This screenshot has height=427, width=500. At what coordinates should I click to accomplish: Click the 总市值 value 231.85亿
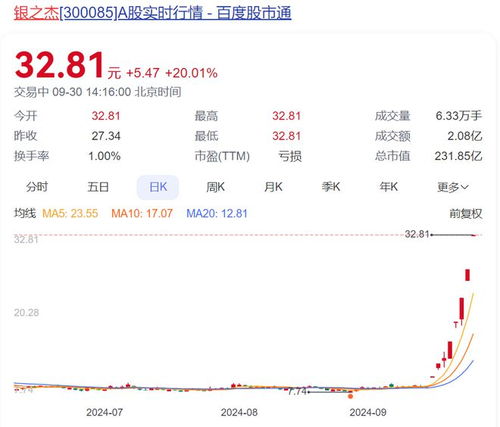coord(458,156)
